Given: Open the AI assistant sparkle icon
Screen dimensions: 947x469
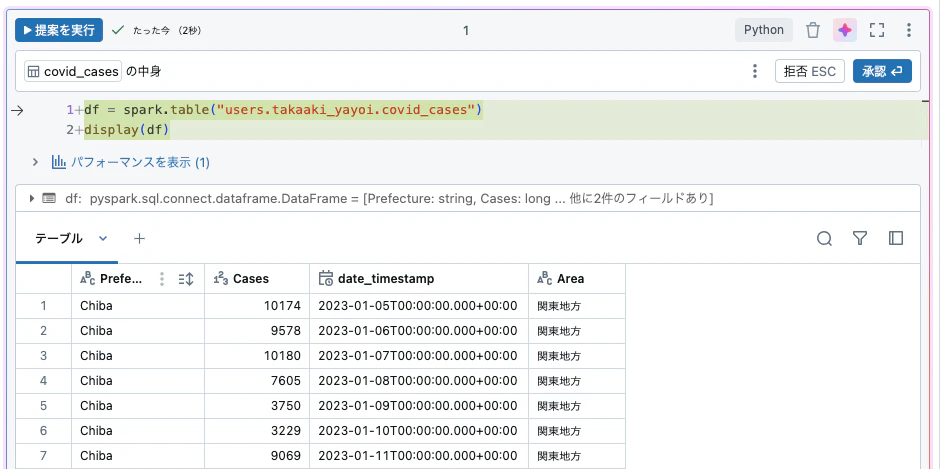Looking at the screenshot, I should tap(844, 30).
